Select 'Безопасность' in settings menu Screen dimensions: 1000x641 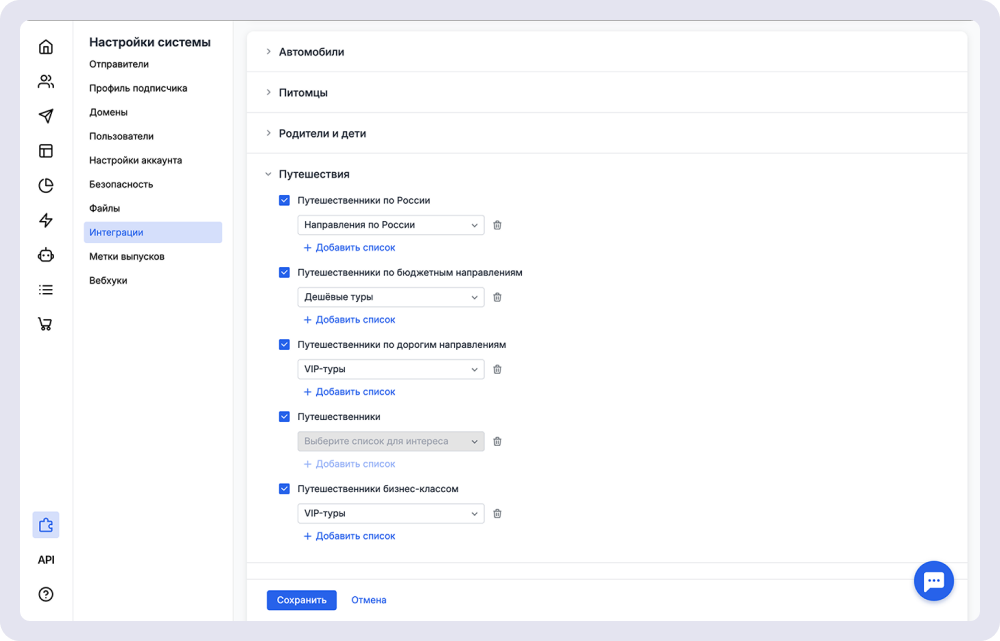121,184
